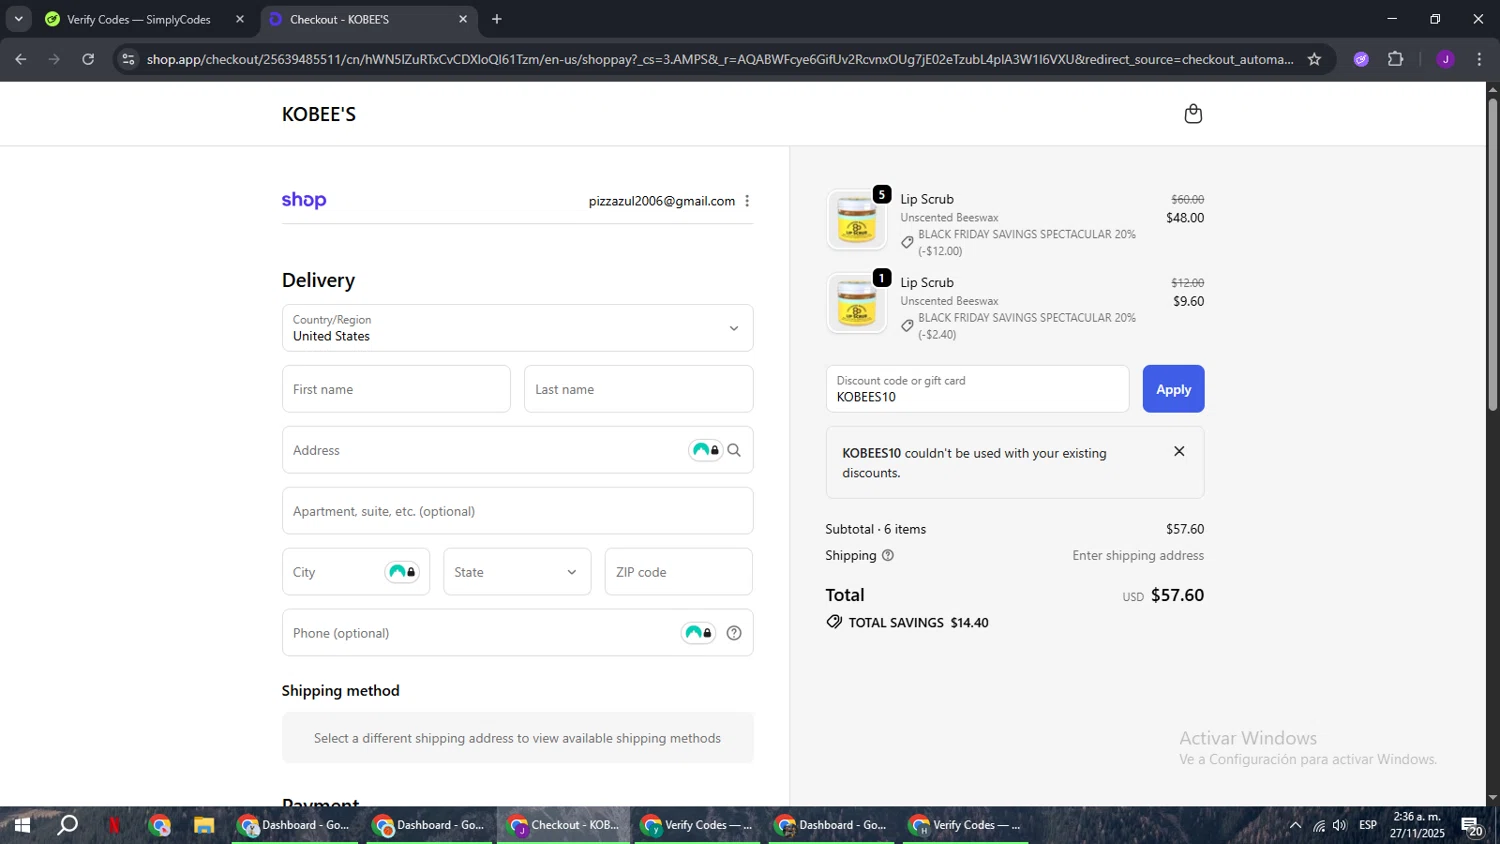Click discount tag icon on five-item Lip Scrub

click(907, 242)
